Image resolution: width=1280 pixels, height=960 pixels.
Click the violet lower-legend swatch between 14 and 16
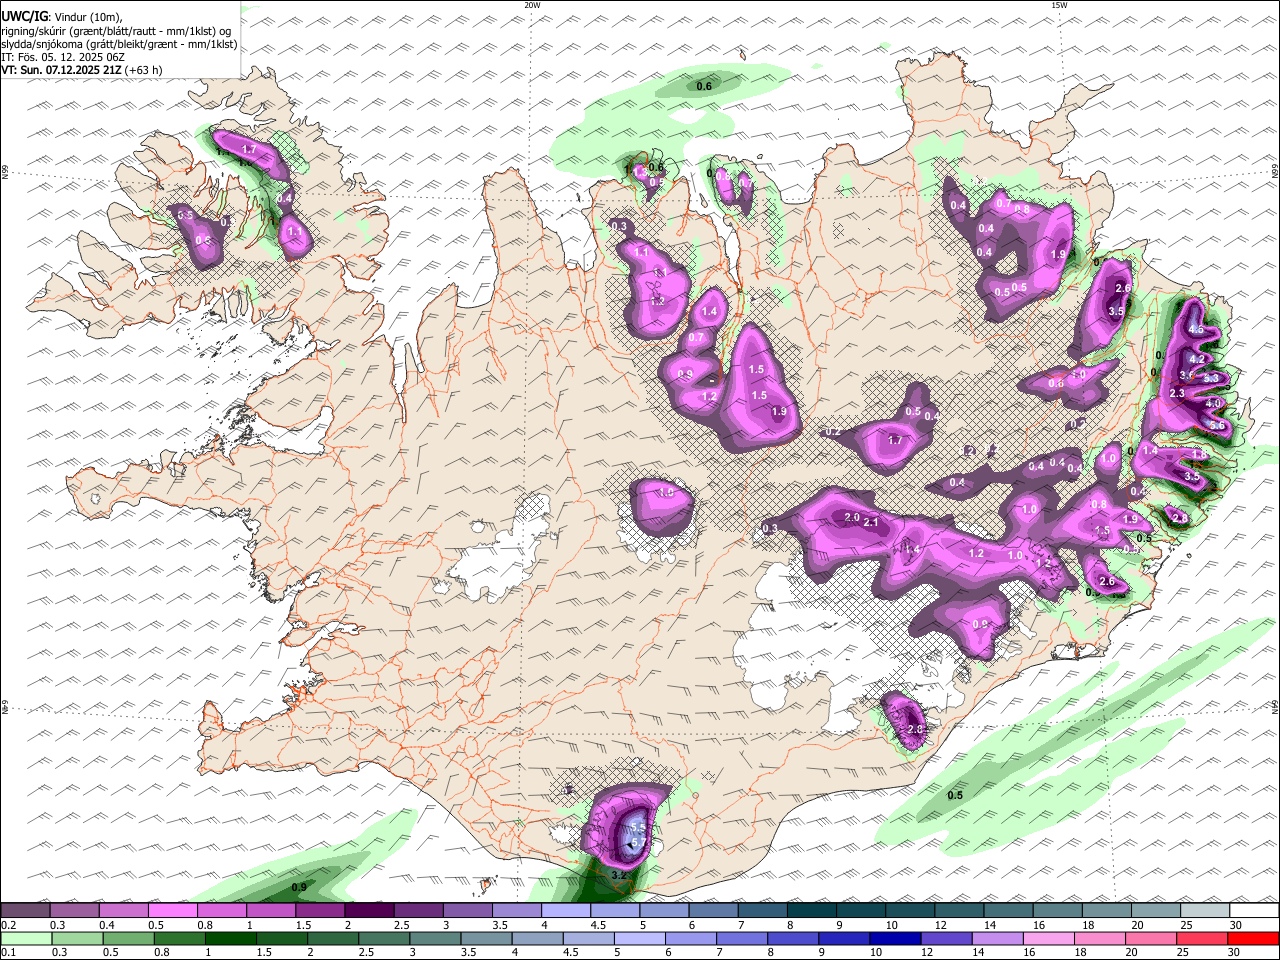[997, 939]
